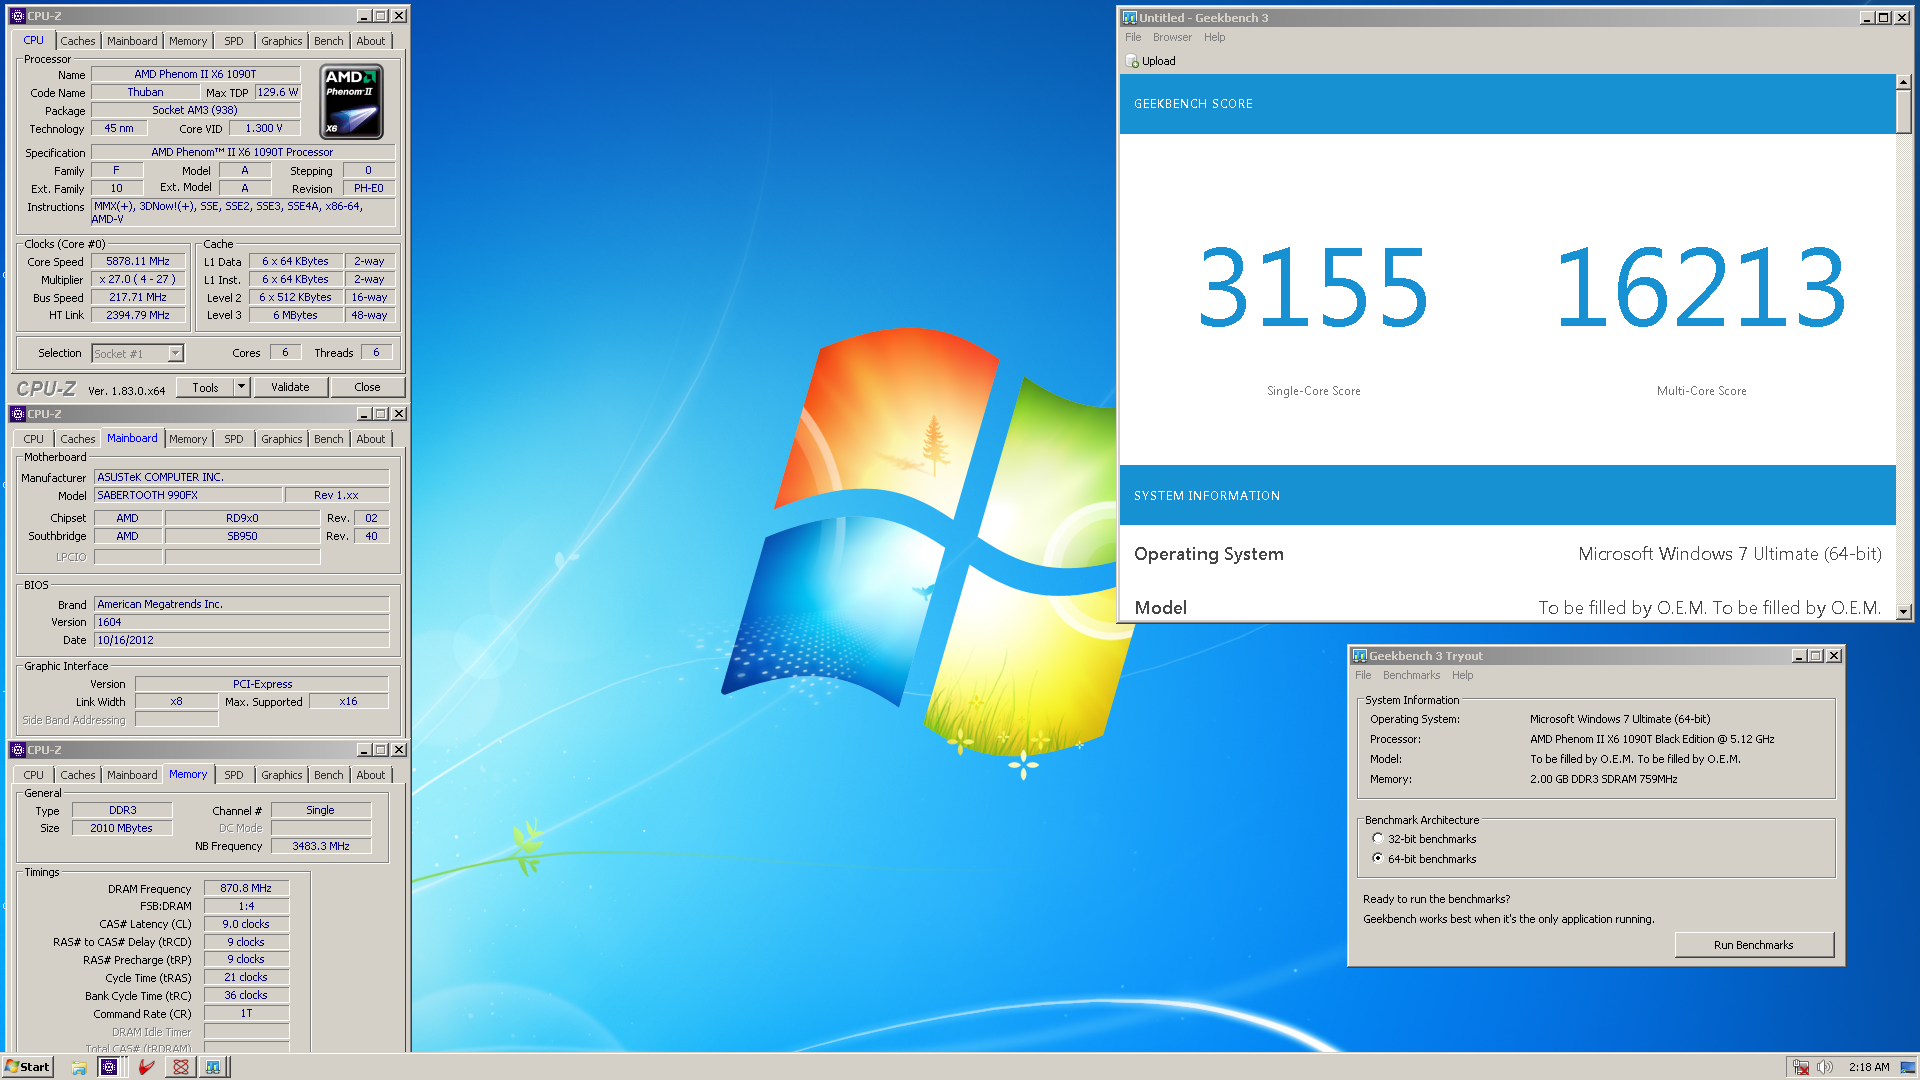Click the Core VID 1.300 V value
Image resolution: width=1920 pixels, height=1080 pixels.
pos(264,128)
